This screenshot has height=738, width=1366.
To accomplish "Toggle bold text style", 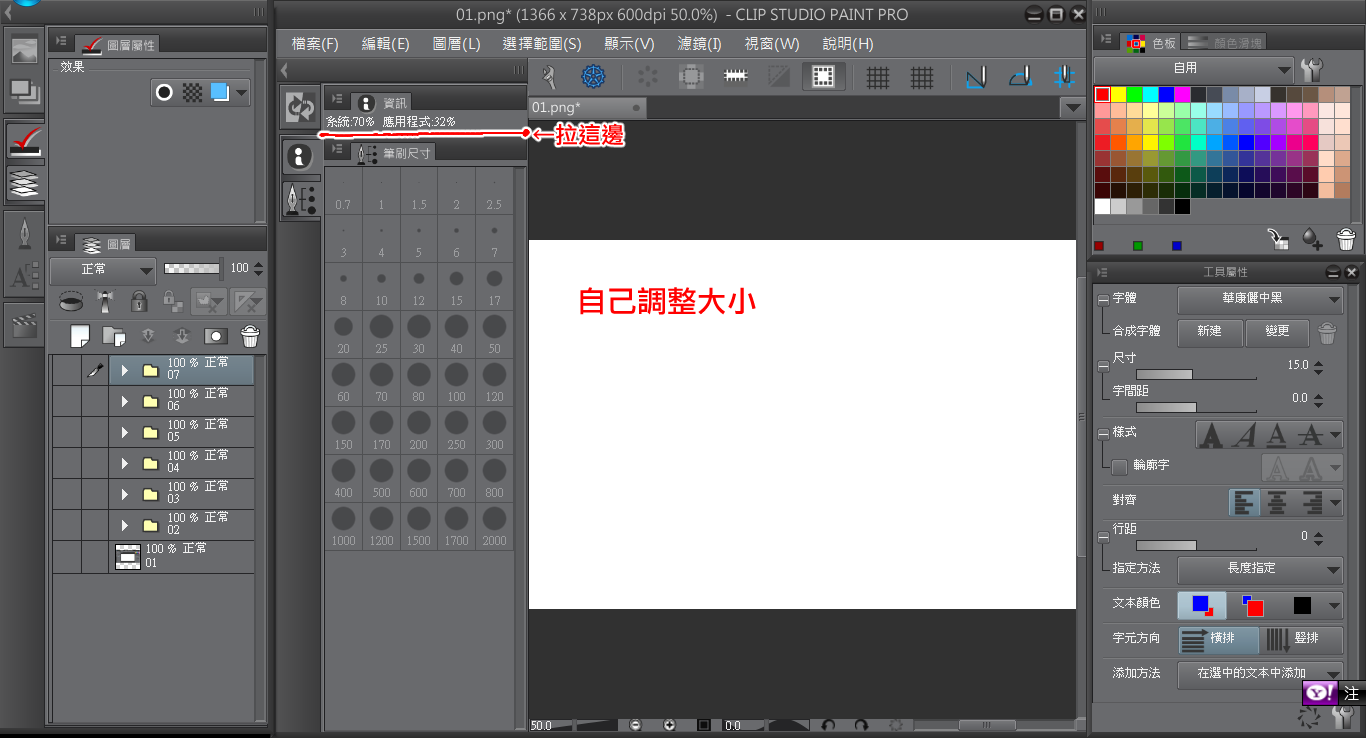I will tap(1210, 435).
